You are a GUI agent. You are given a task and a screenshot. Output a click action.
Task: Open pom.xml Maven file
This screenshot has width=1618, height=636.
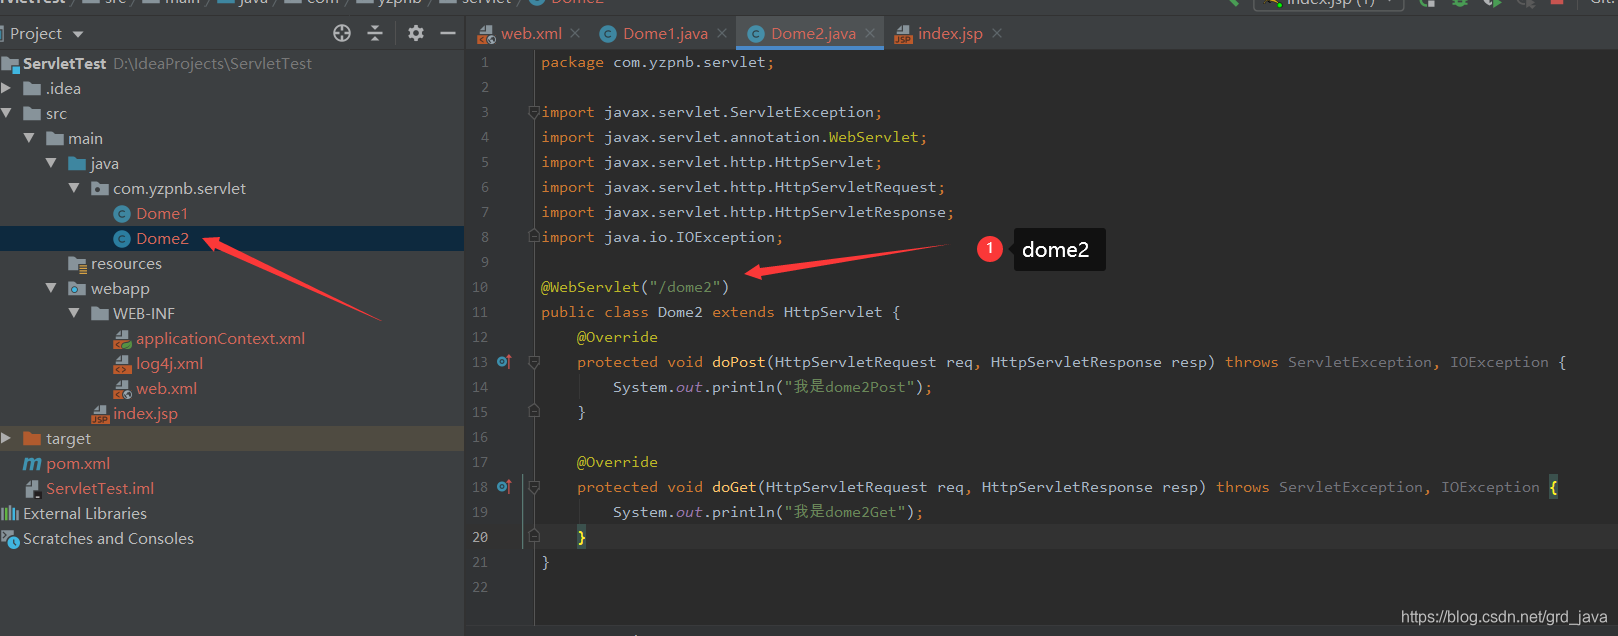point(78,463)
